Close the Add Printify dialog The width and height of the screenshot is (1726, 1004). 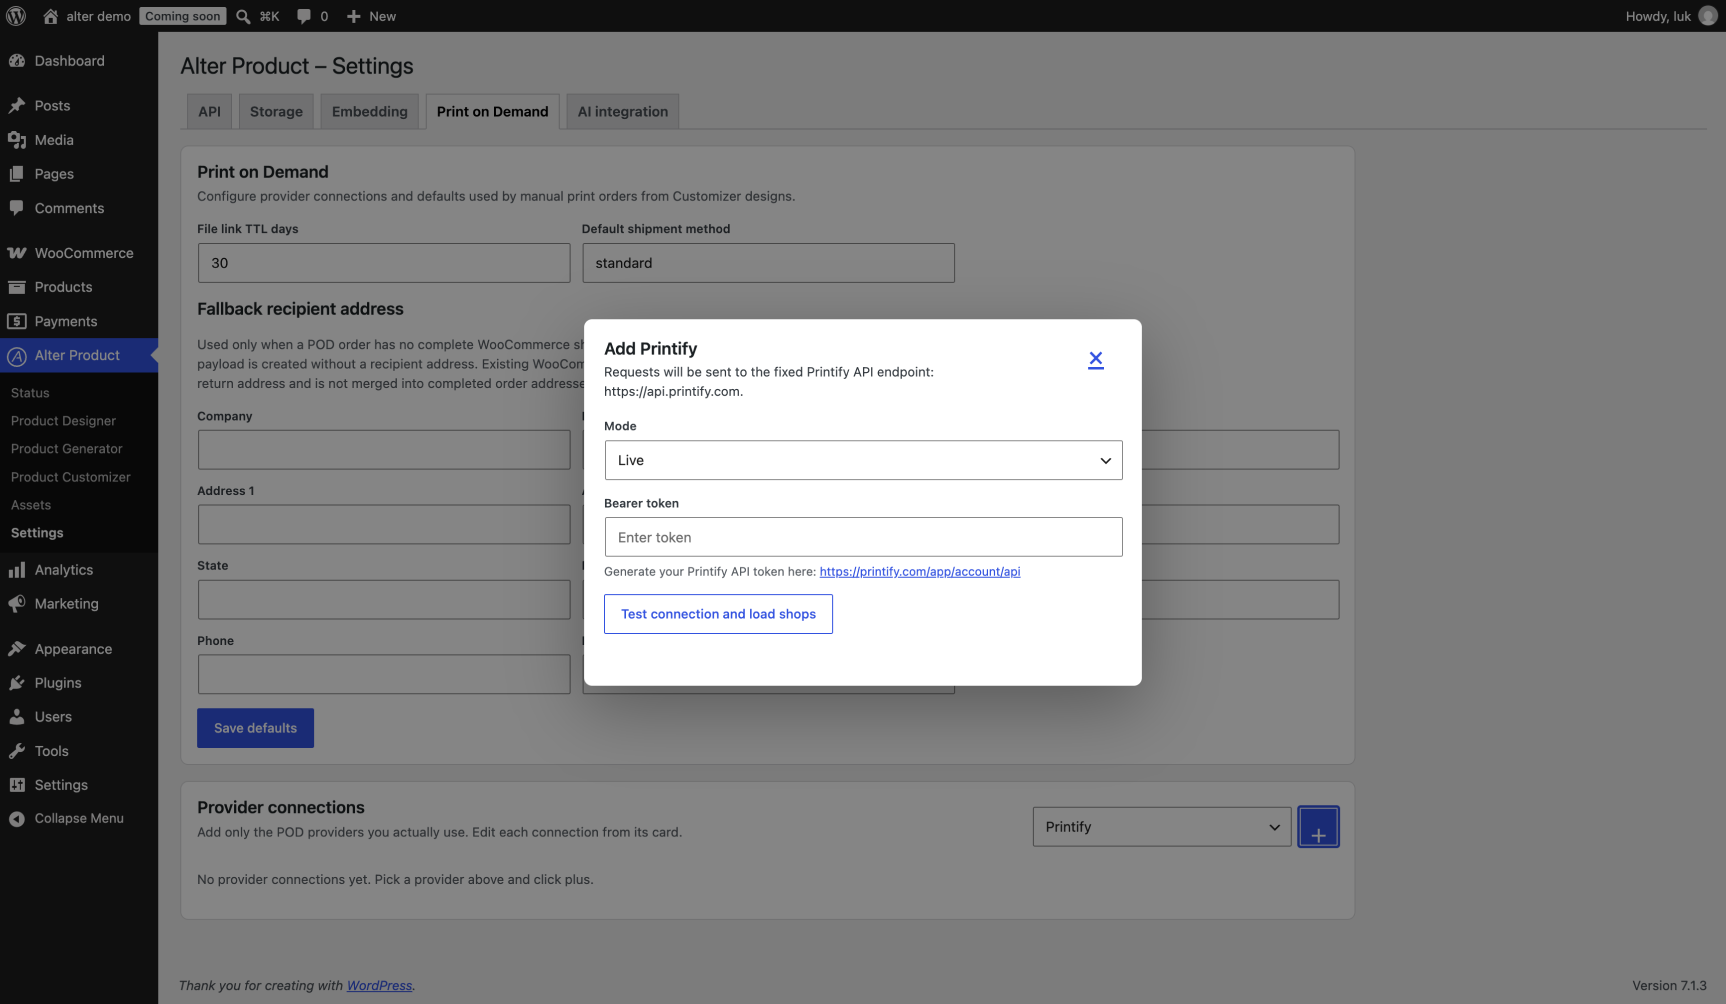[1096, 359]
